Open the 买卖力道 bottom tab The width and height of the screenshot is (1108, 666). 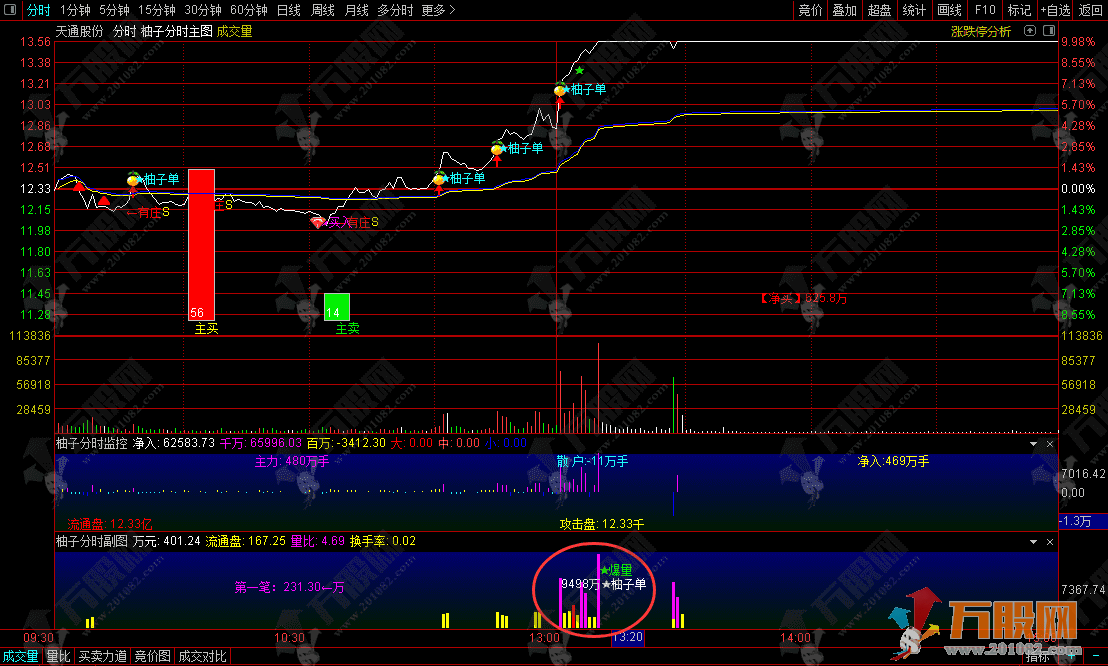tap(103, 657)
